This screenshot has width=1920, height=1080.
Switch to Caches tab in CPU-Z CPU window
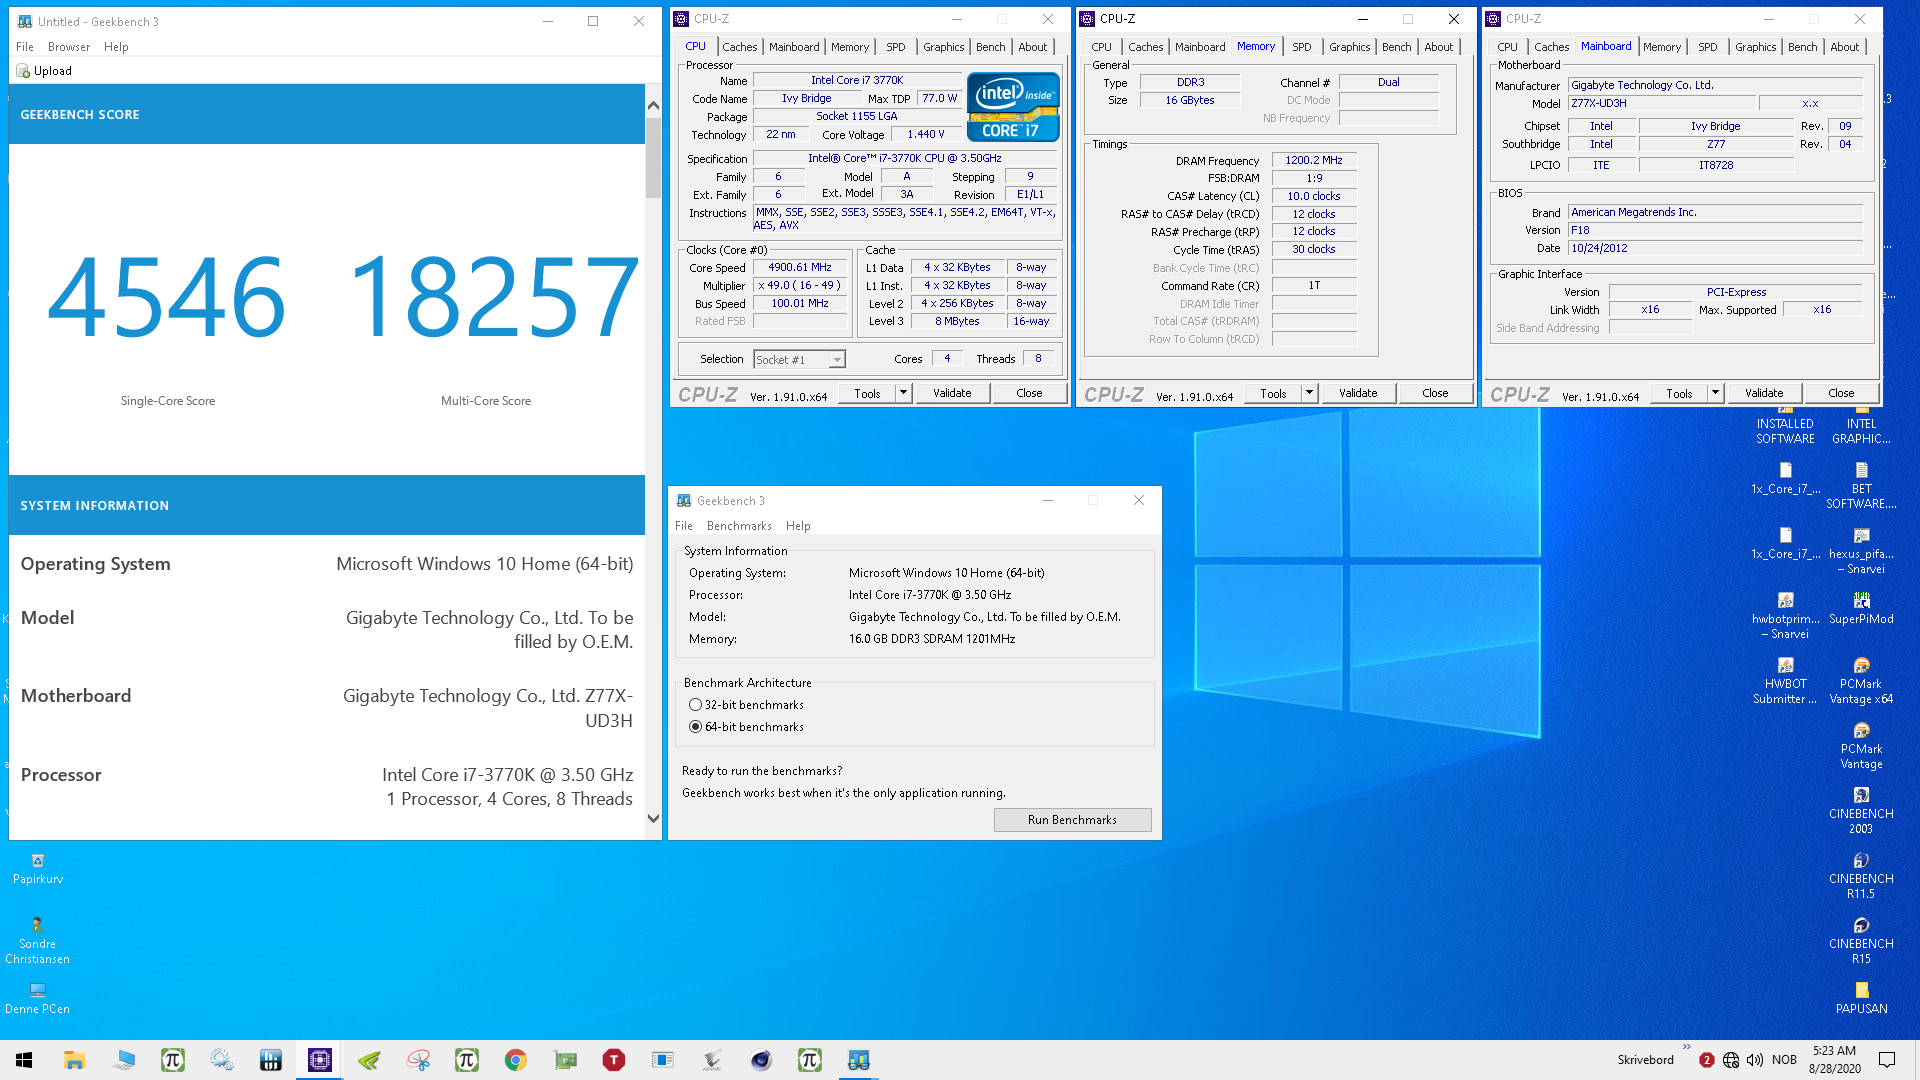coord(739,47)
